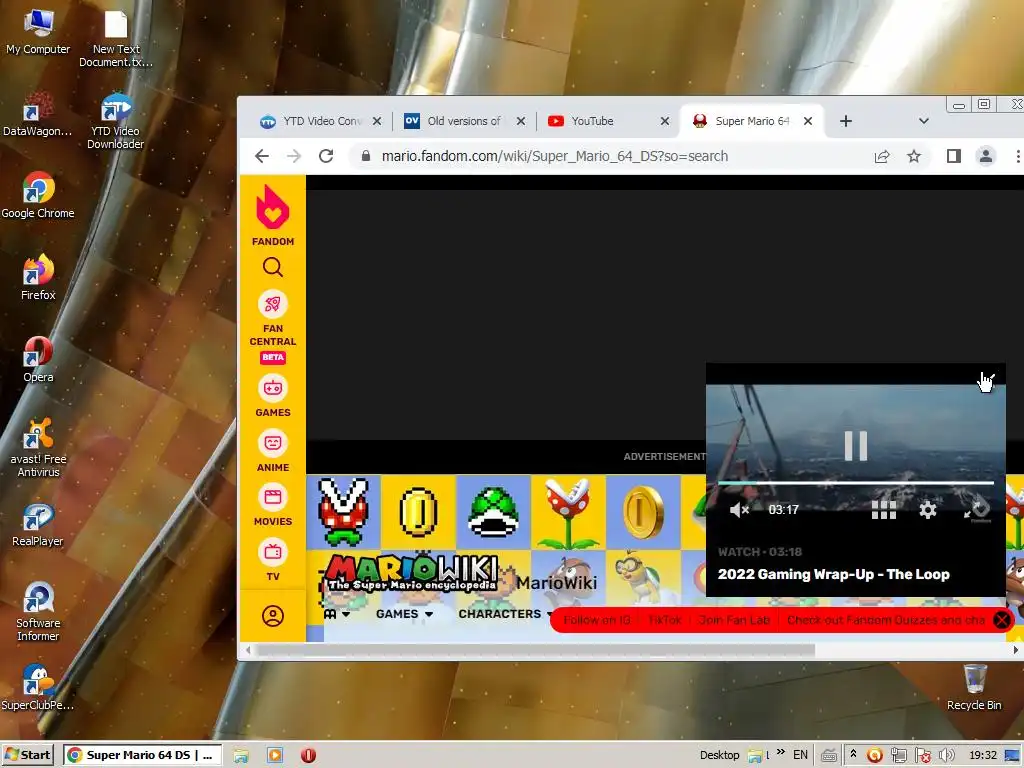
Task: Open Movies section in Fandom sidebar
Action: [273, 505]
